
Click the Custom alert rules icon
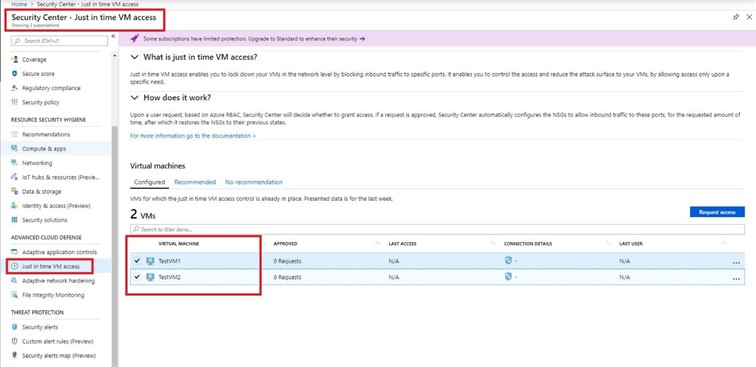click(x=14, y=341)
